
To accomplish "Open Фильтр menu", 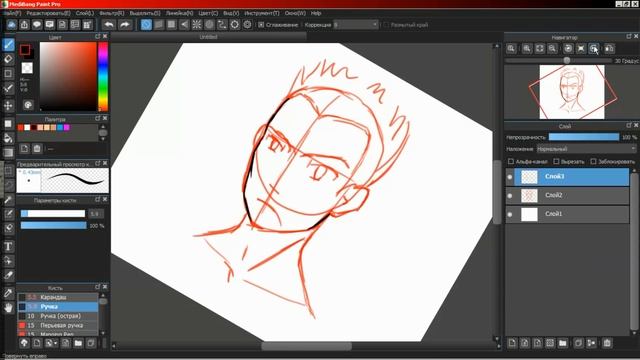I will pyautogui.click(x=111, y=13).
